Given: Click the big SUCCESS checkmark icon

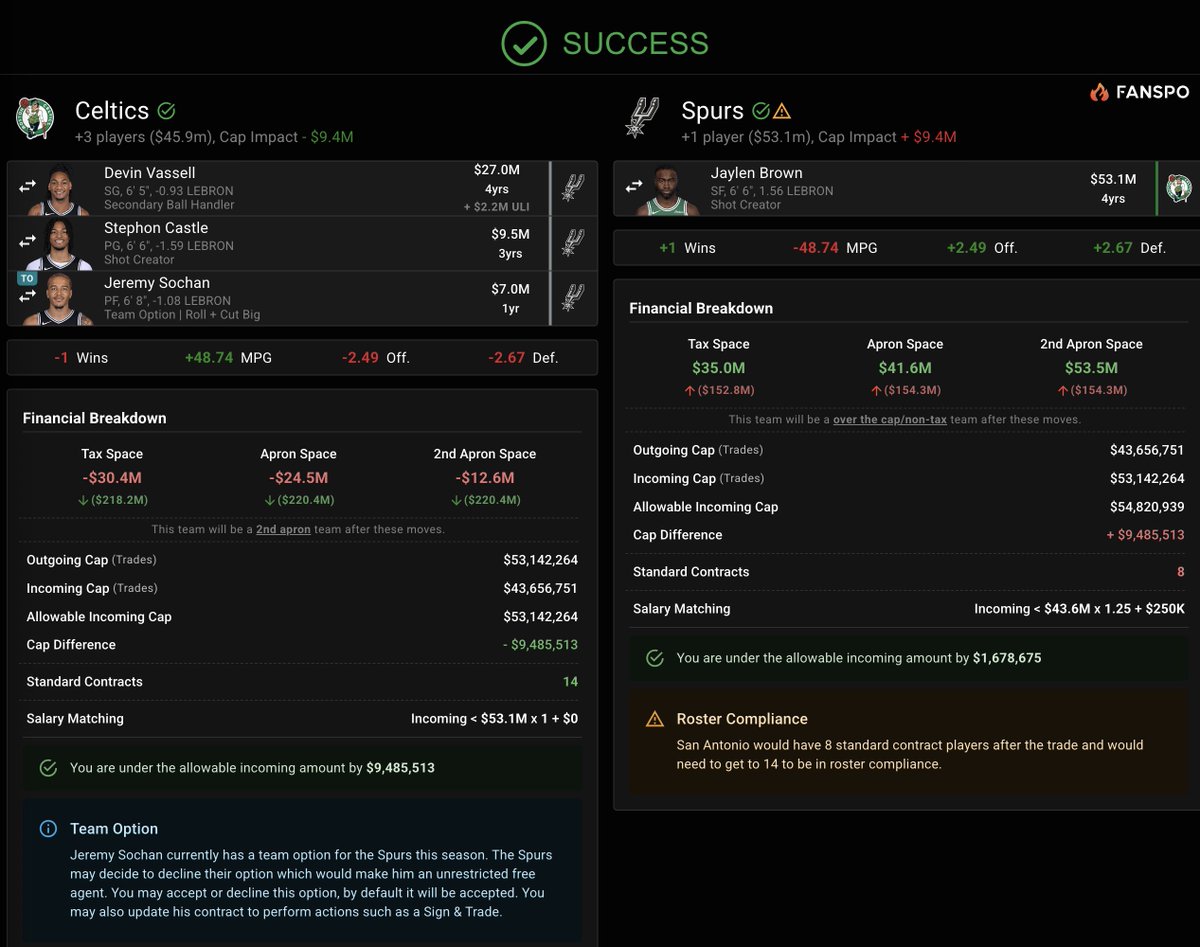Looking at the screenshot, I should coord(524,43).
